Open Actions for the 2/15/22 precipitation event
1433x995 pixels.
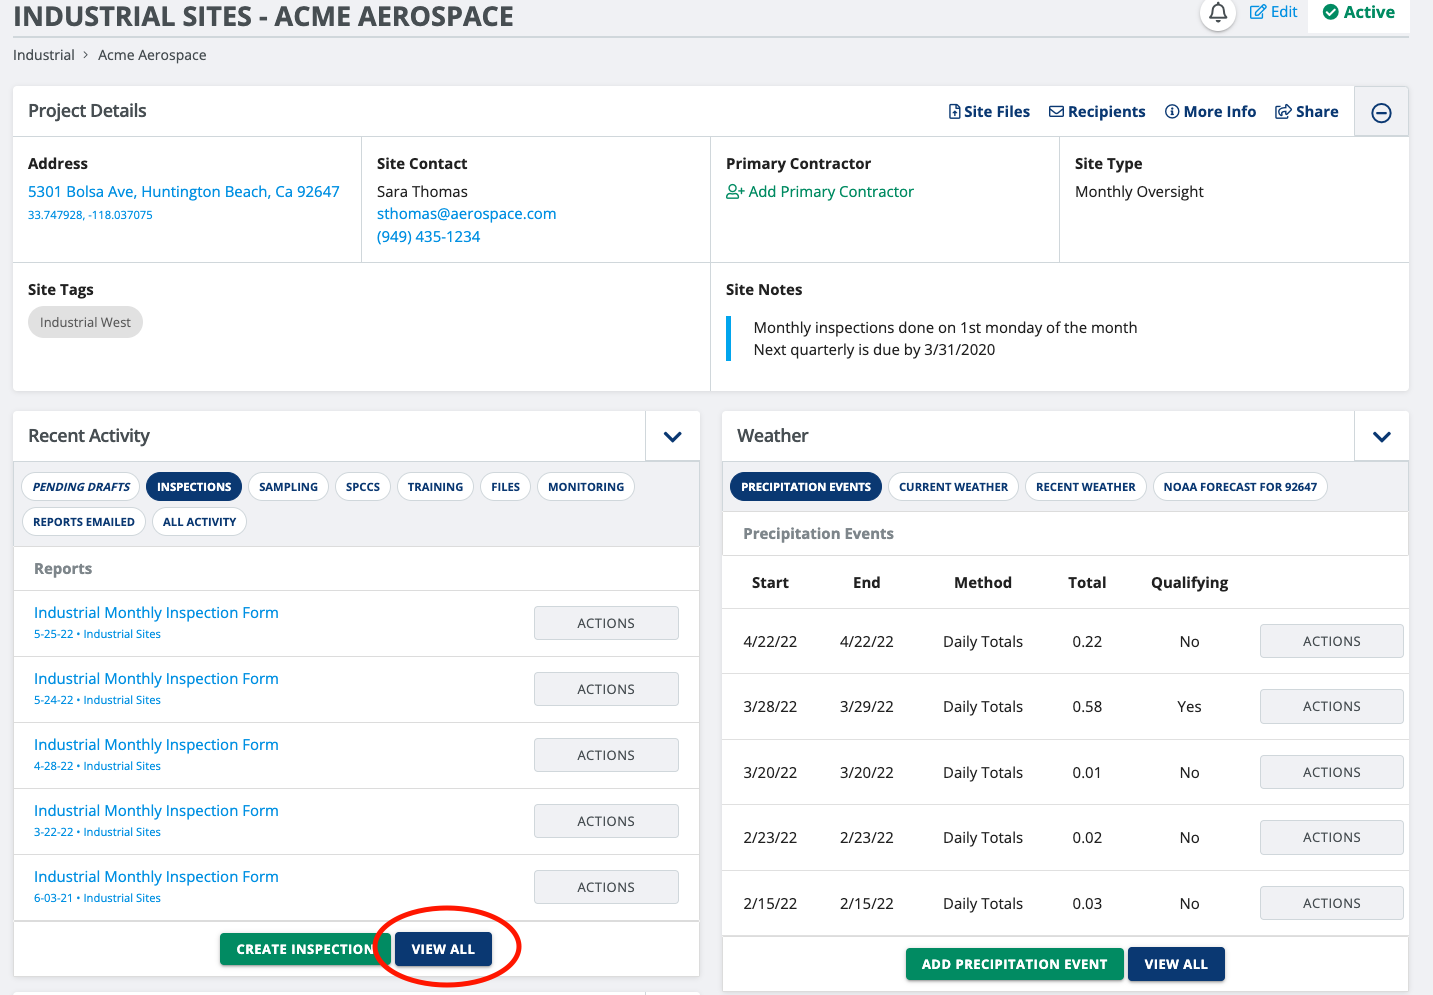coord(1332,903)
